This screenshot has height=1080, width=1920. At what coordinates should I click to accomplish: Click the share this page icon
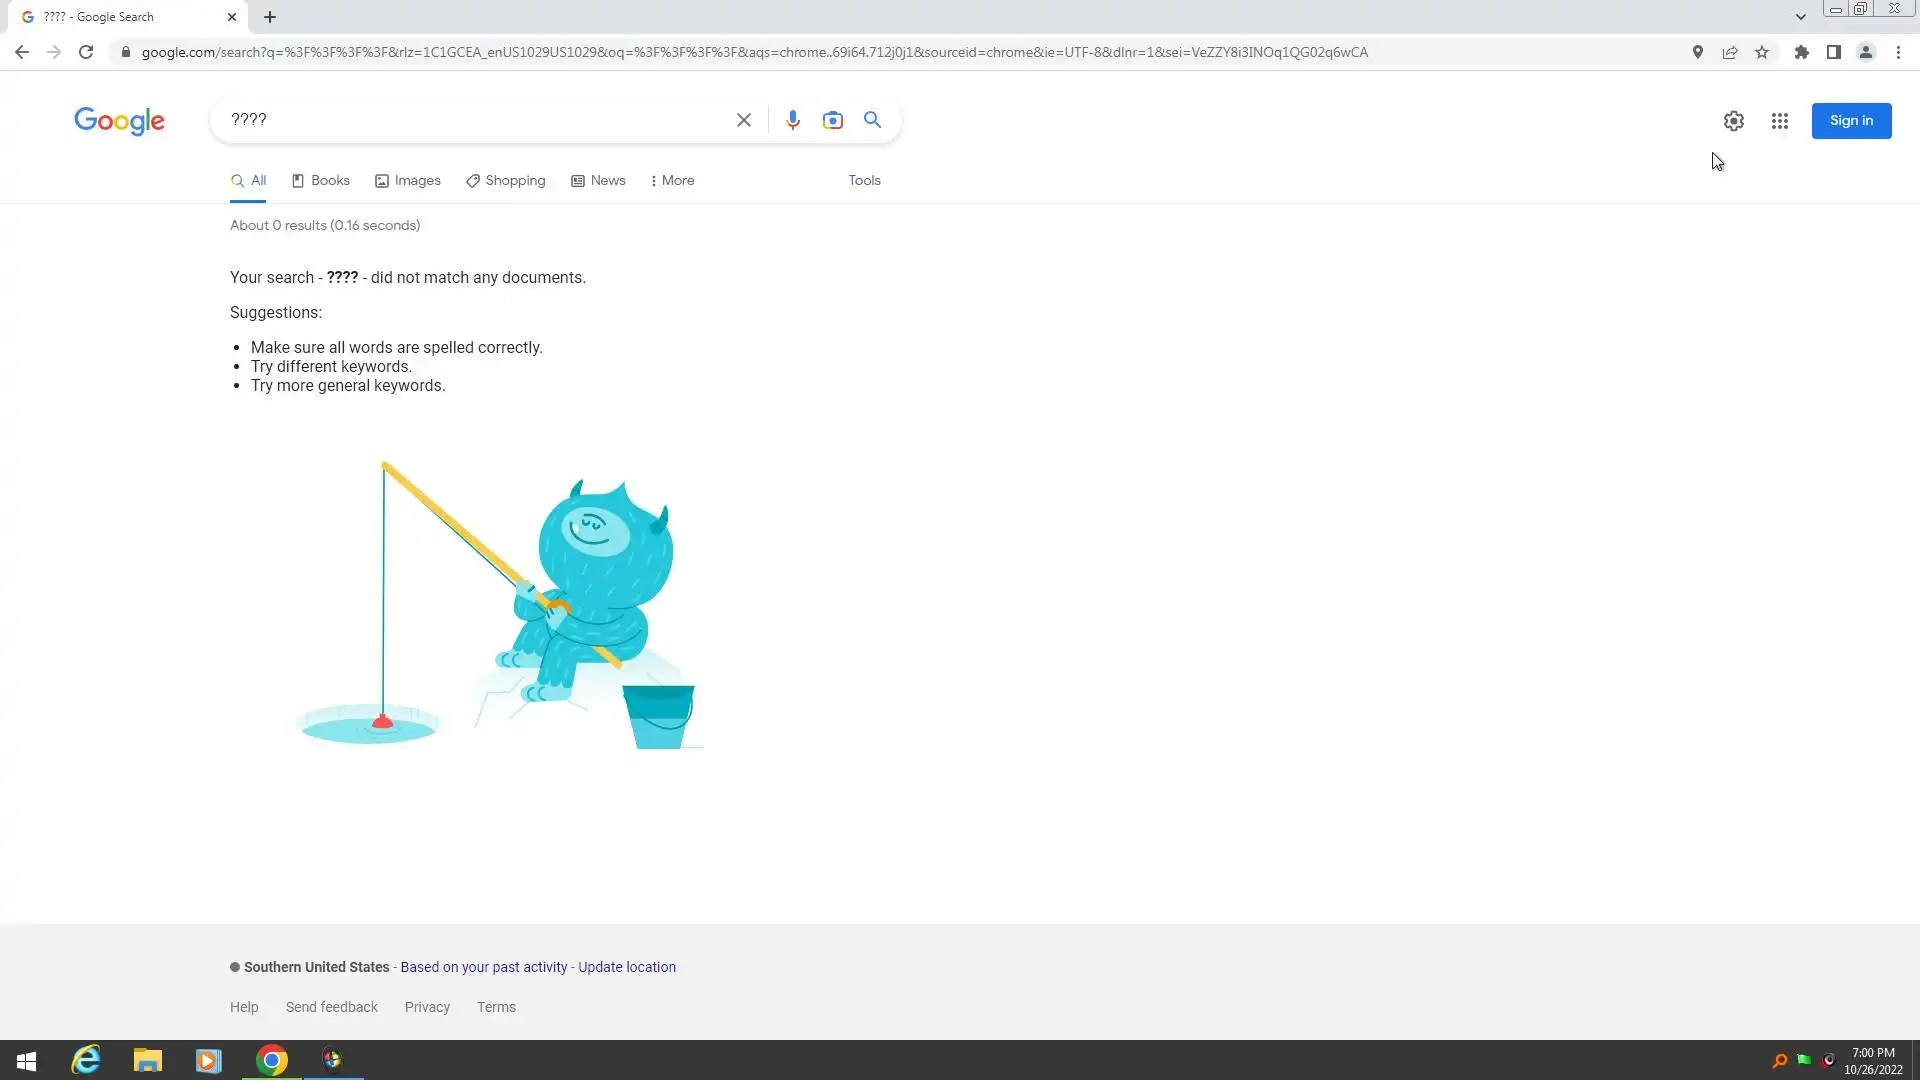(1729, 52)
